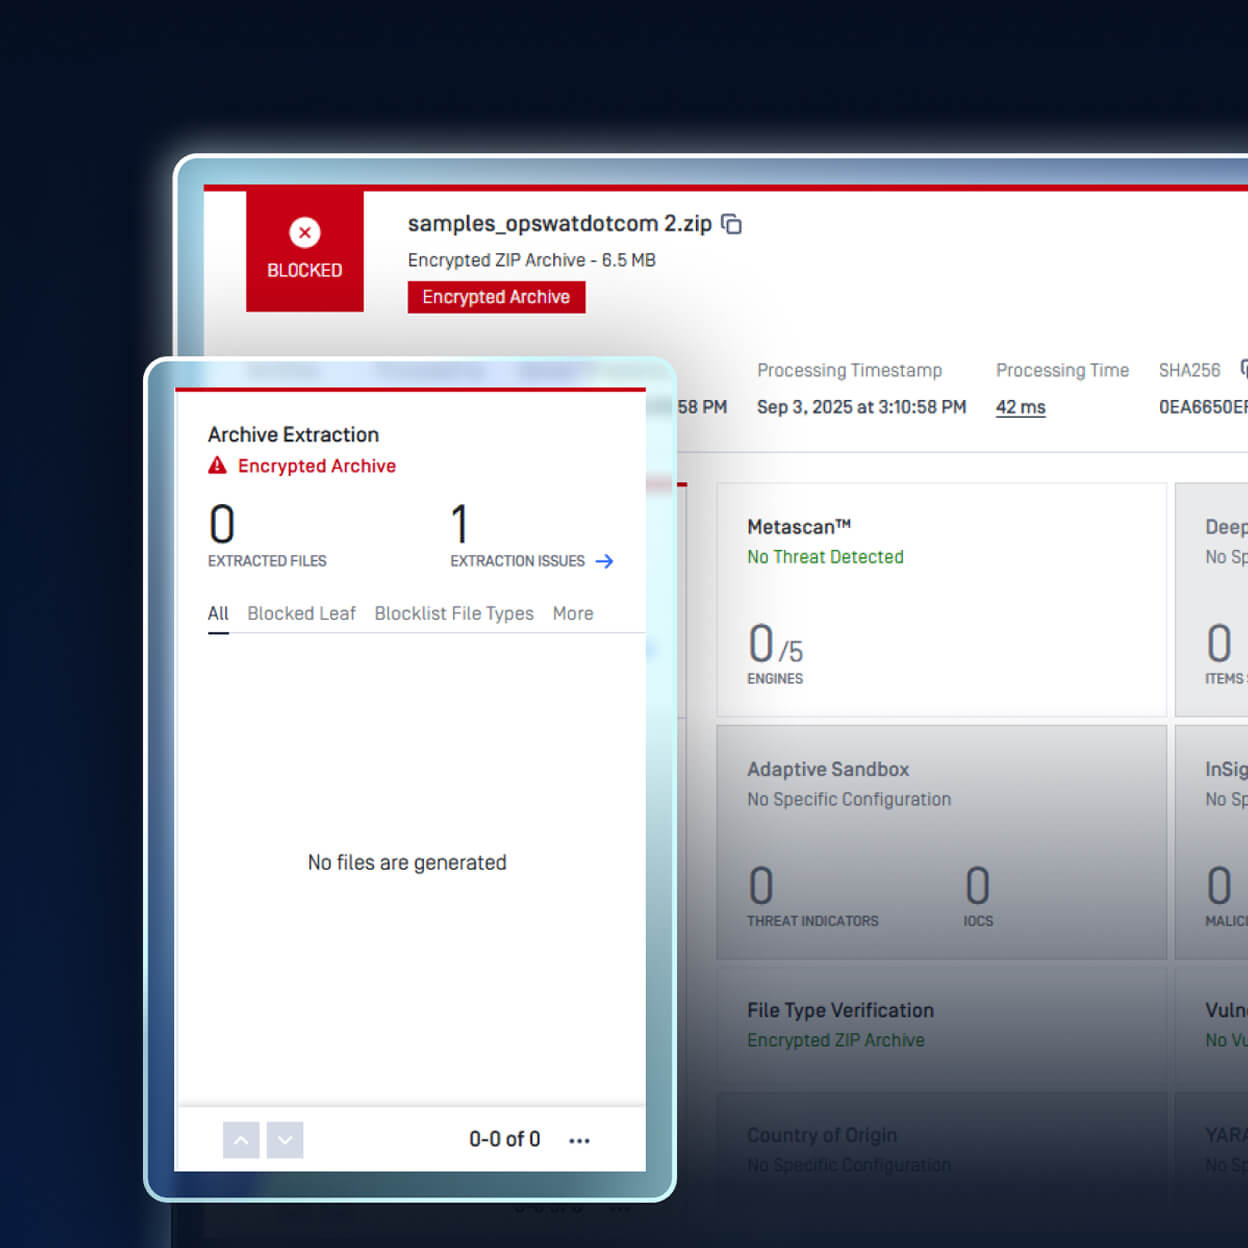Click the 0-0 of 0 pagination counter
The height and width of the screenshot is (1248, 1248).
[x=504, y=1140]
